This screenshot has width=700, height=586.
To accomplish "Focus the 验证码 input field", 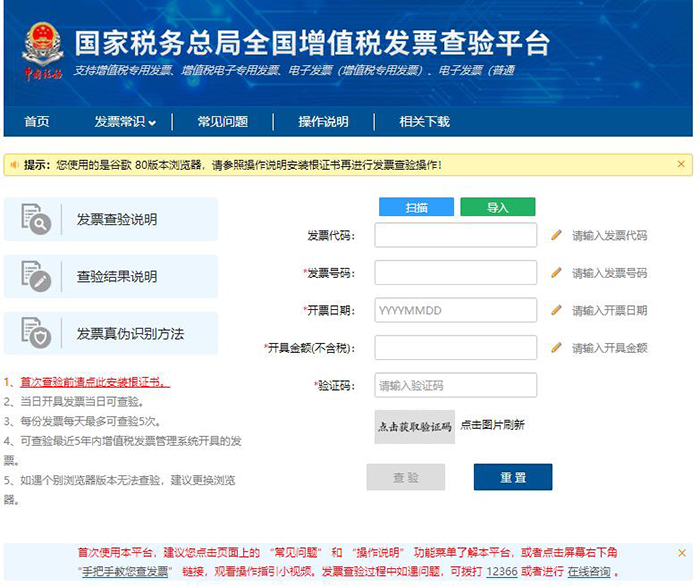I will pyautogui.click(x=456, y=385).
